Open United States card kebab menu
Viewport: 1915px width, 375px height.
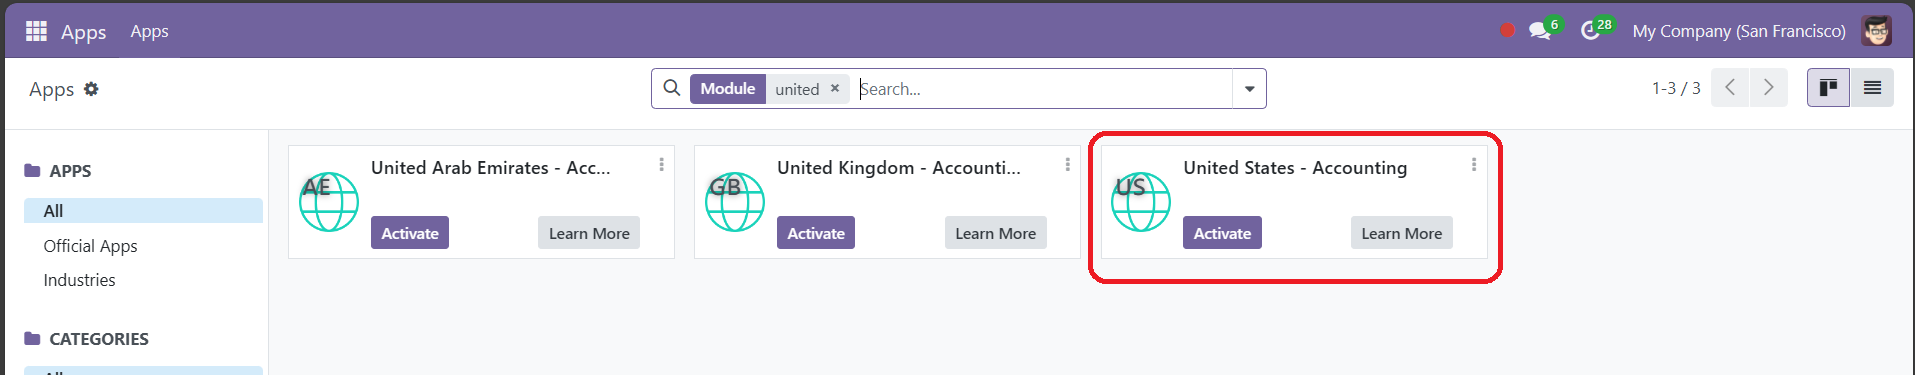(1473, 164)
